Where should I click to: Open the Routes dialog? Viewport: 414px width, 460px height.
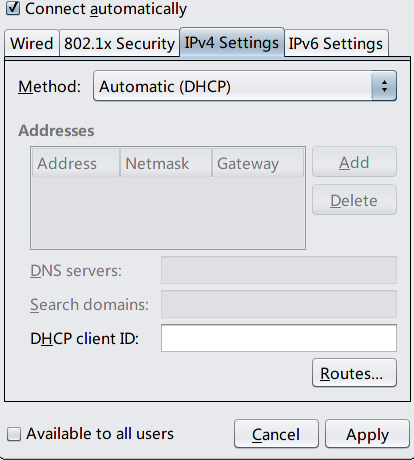click(x=354, y=373)
